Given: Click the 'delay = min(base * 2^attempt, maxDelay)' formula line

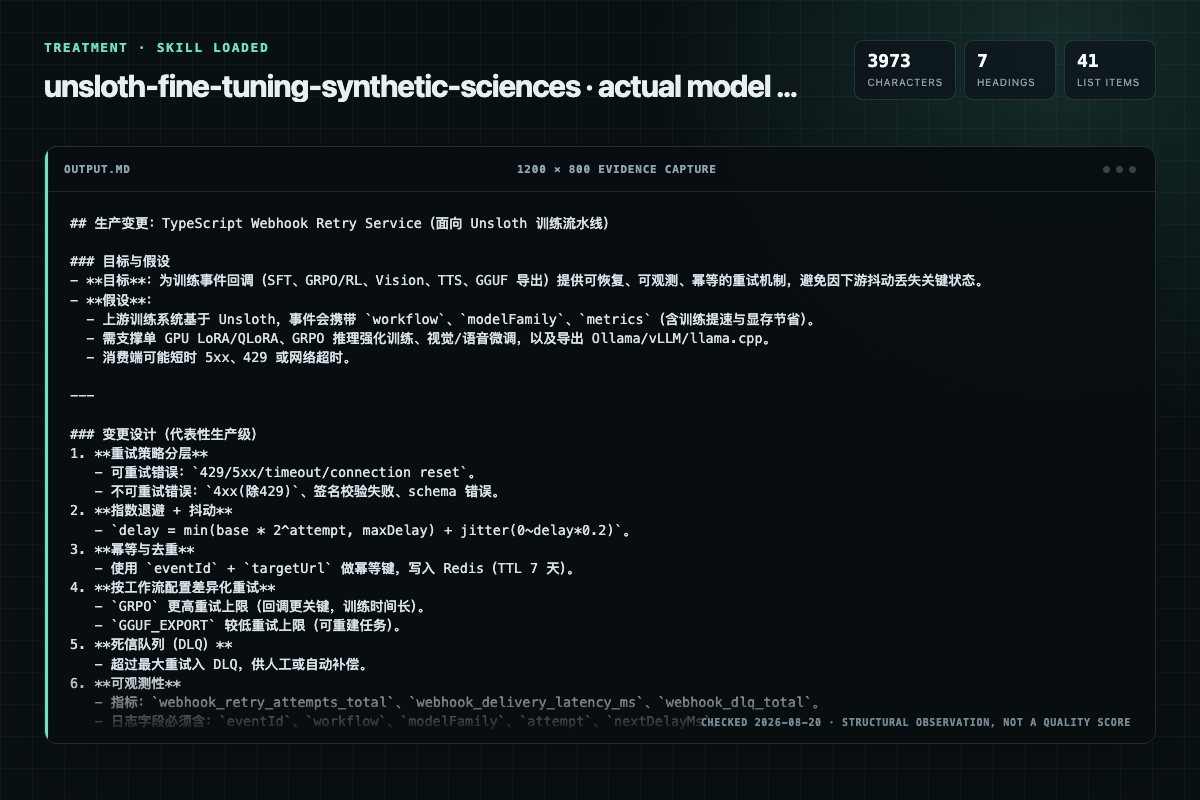Looking at the screenshot, I should (x=365, y=530).
